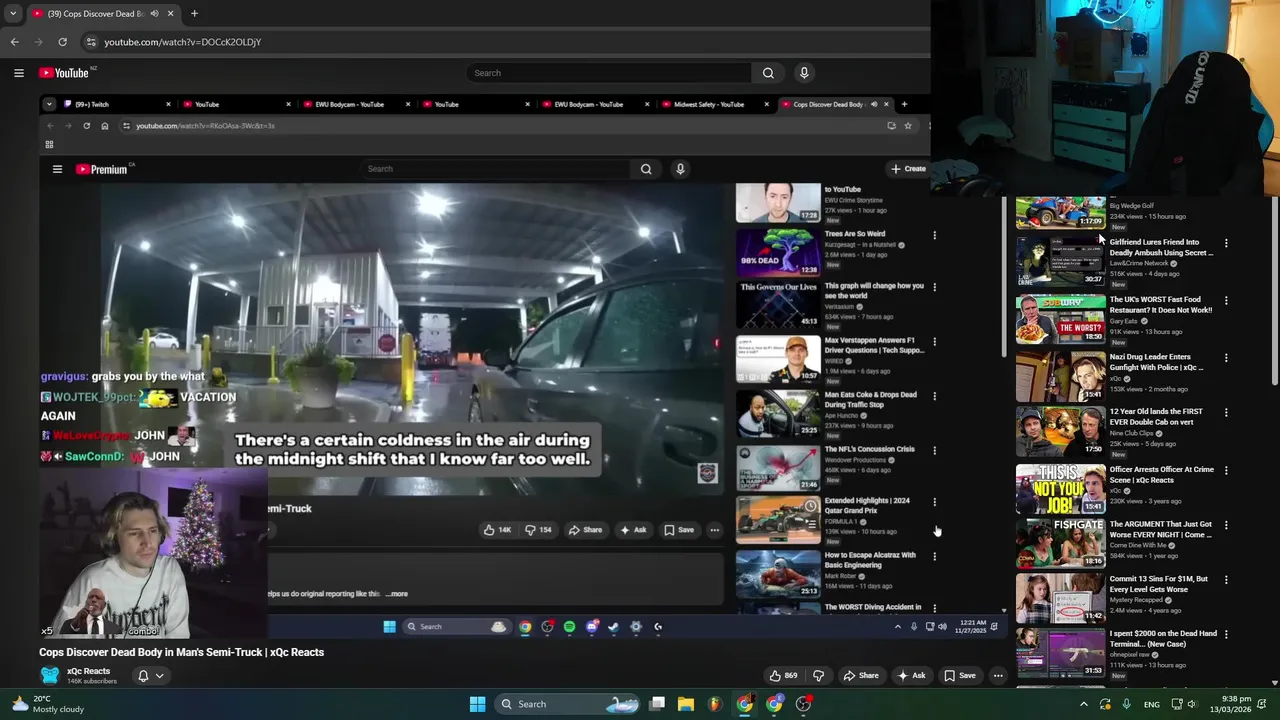Click Create button in streamed YouTube Premium
This screenshot has height=720, width=1280.
coord(909,169)
